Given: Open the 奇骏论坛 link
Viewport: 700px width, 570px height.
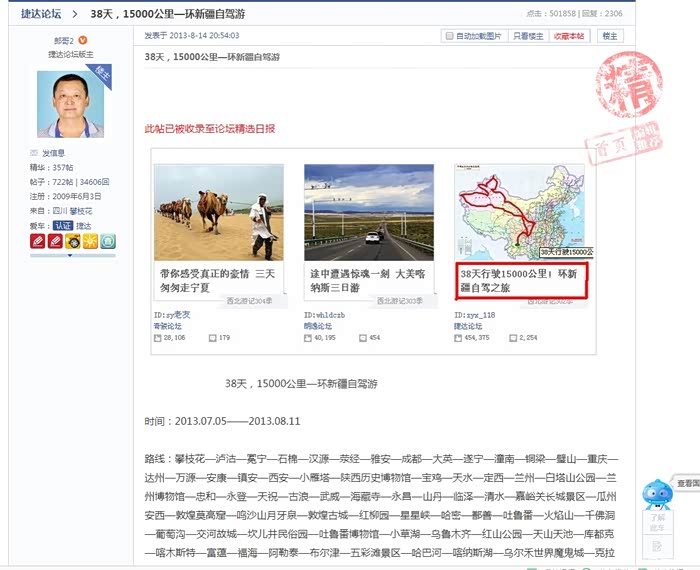Looking at the screenshot, I should (x=167, y=326).
